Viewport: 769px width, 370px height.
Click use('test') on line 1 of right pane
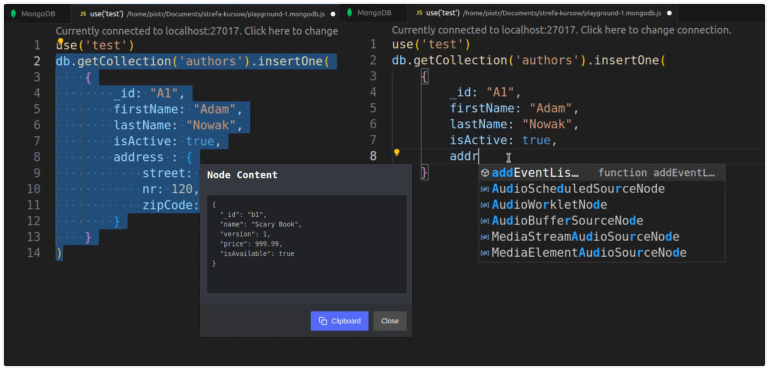[431, 45]
